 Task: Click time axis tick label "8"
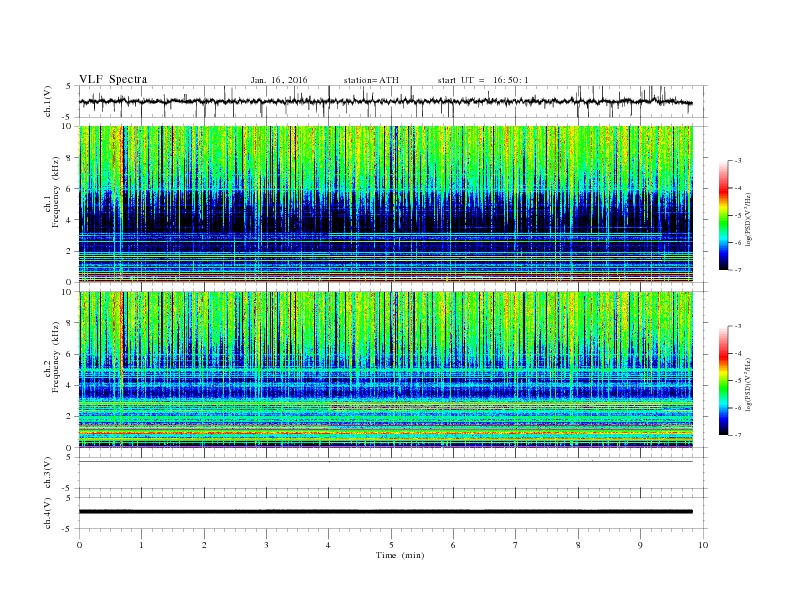(578, 545)
